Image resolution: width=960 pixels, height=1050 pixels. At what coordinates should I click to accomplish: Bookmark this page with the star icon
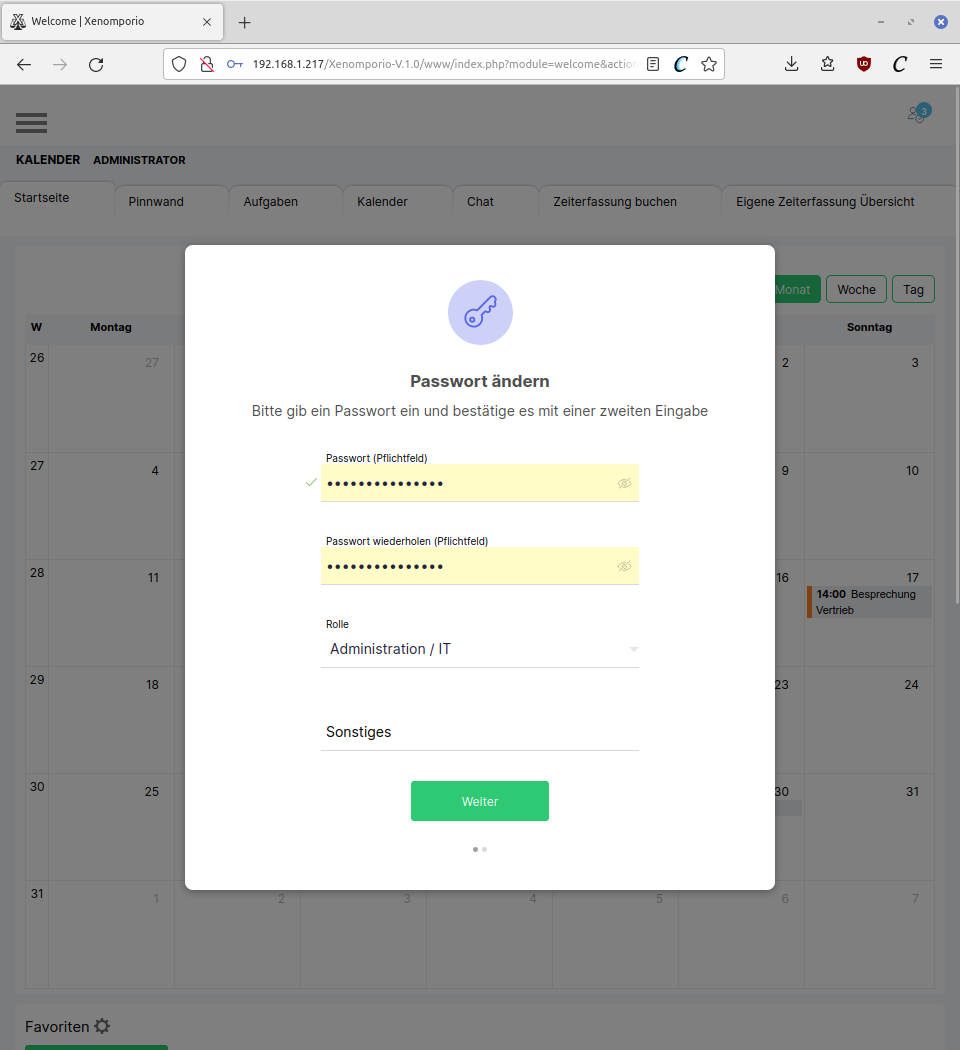(x=709, y=64)
